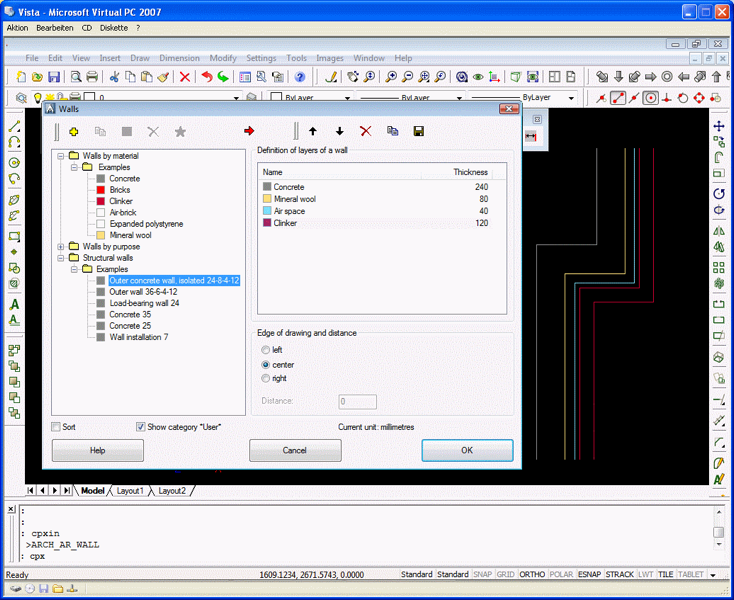Open the Dimension menu

[179, 58]
